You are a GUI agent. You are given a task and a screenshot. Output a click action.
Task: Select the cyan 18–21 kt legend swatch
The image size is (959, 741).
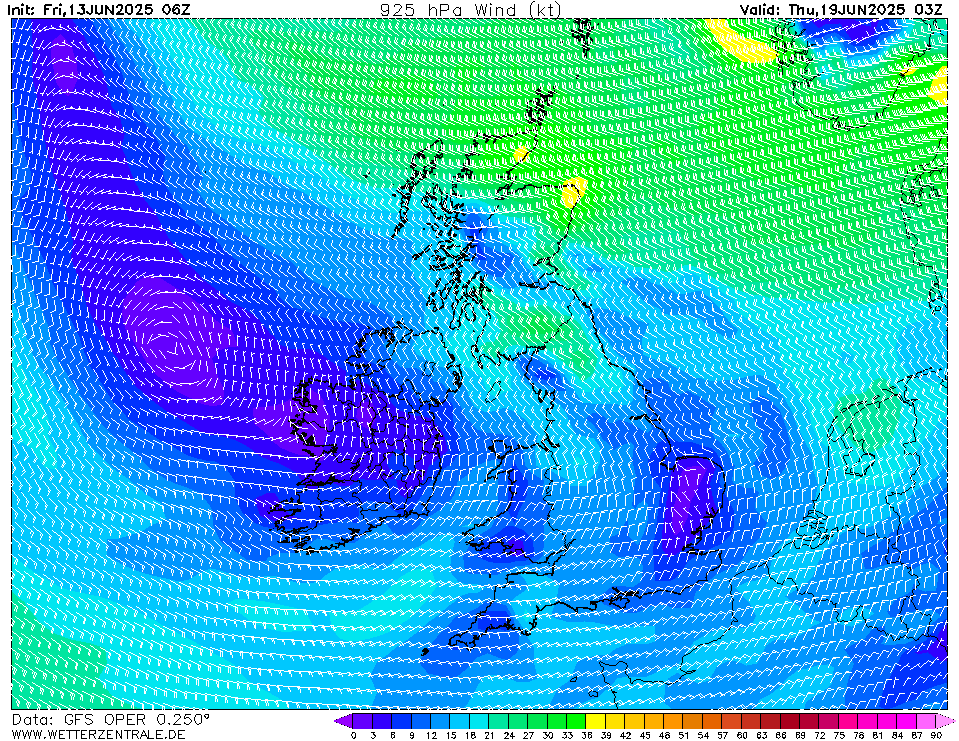click(x=480, y=721)
